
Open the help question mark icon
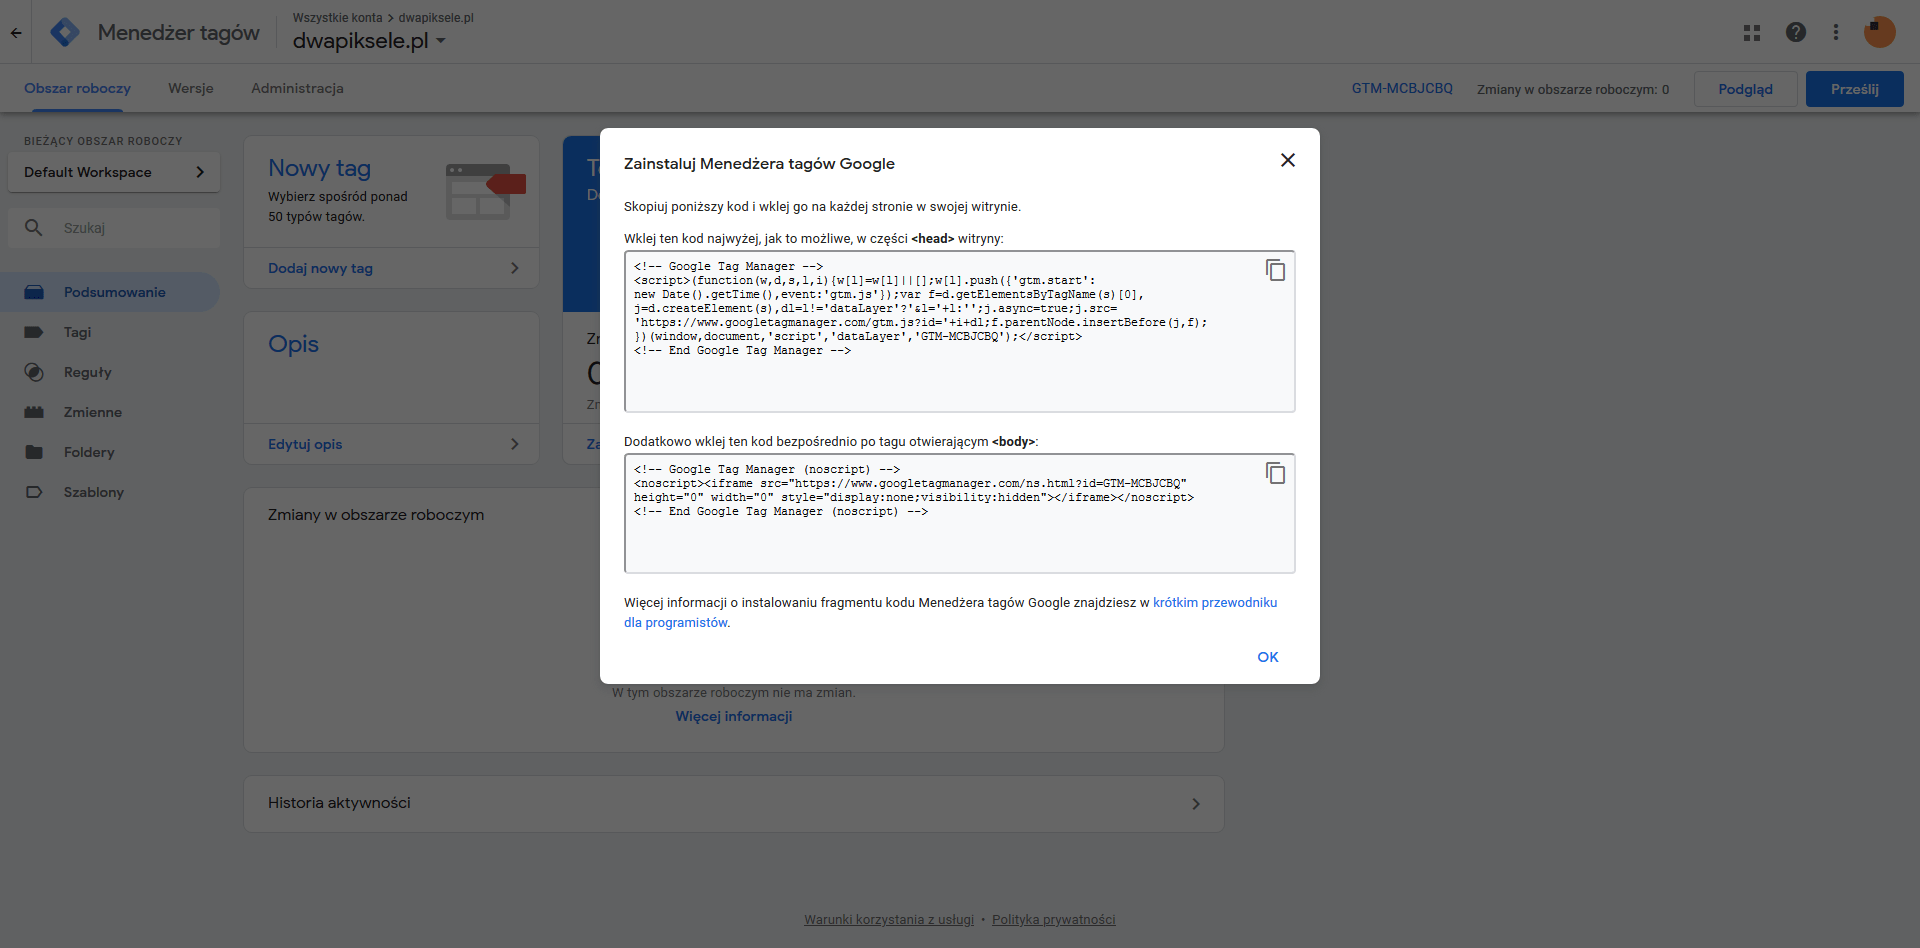click(1795, 32)
